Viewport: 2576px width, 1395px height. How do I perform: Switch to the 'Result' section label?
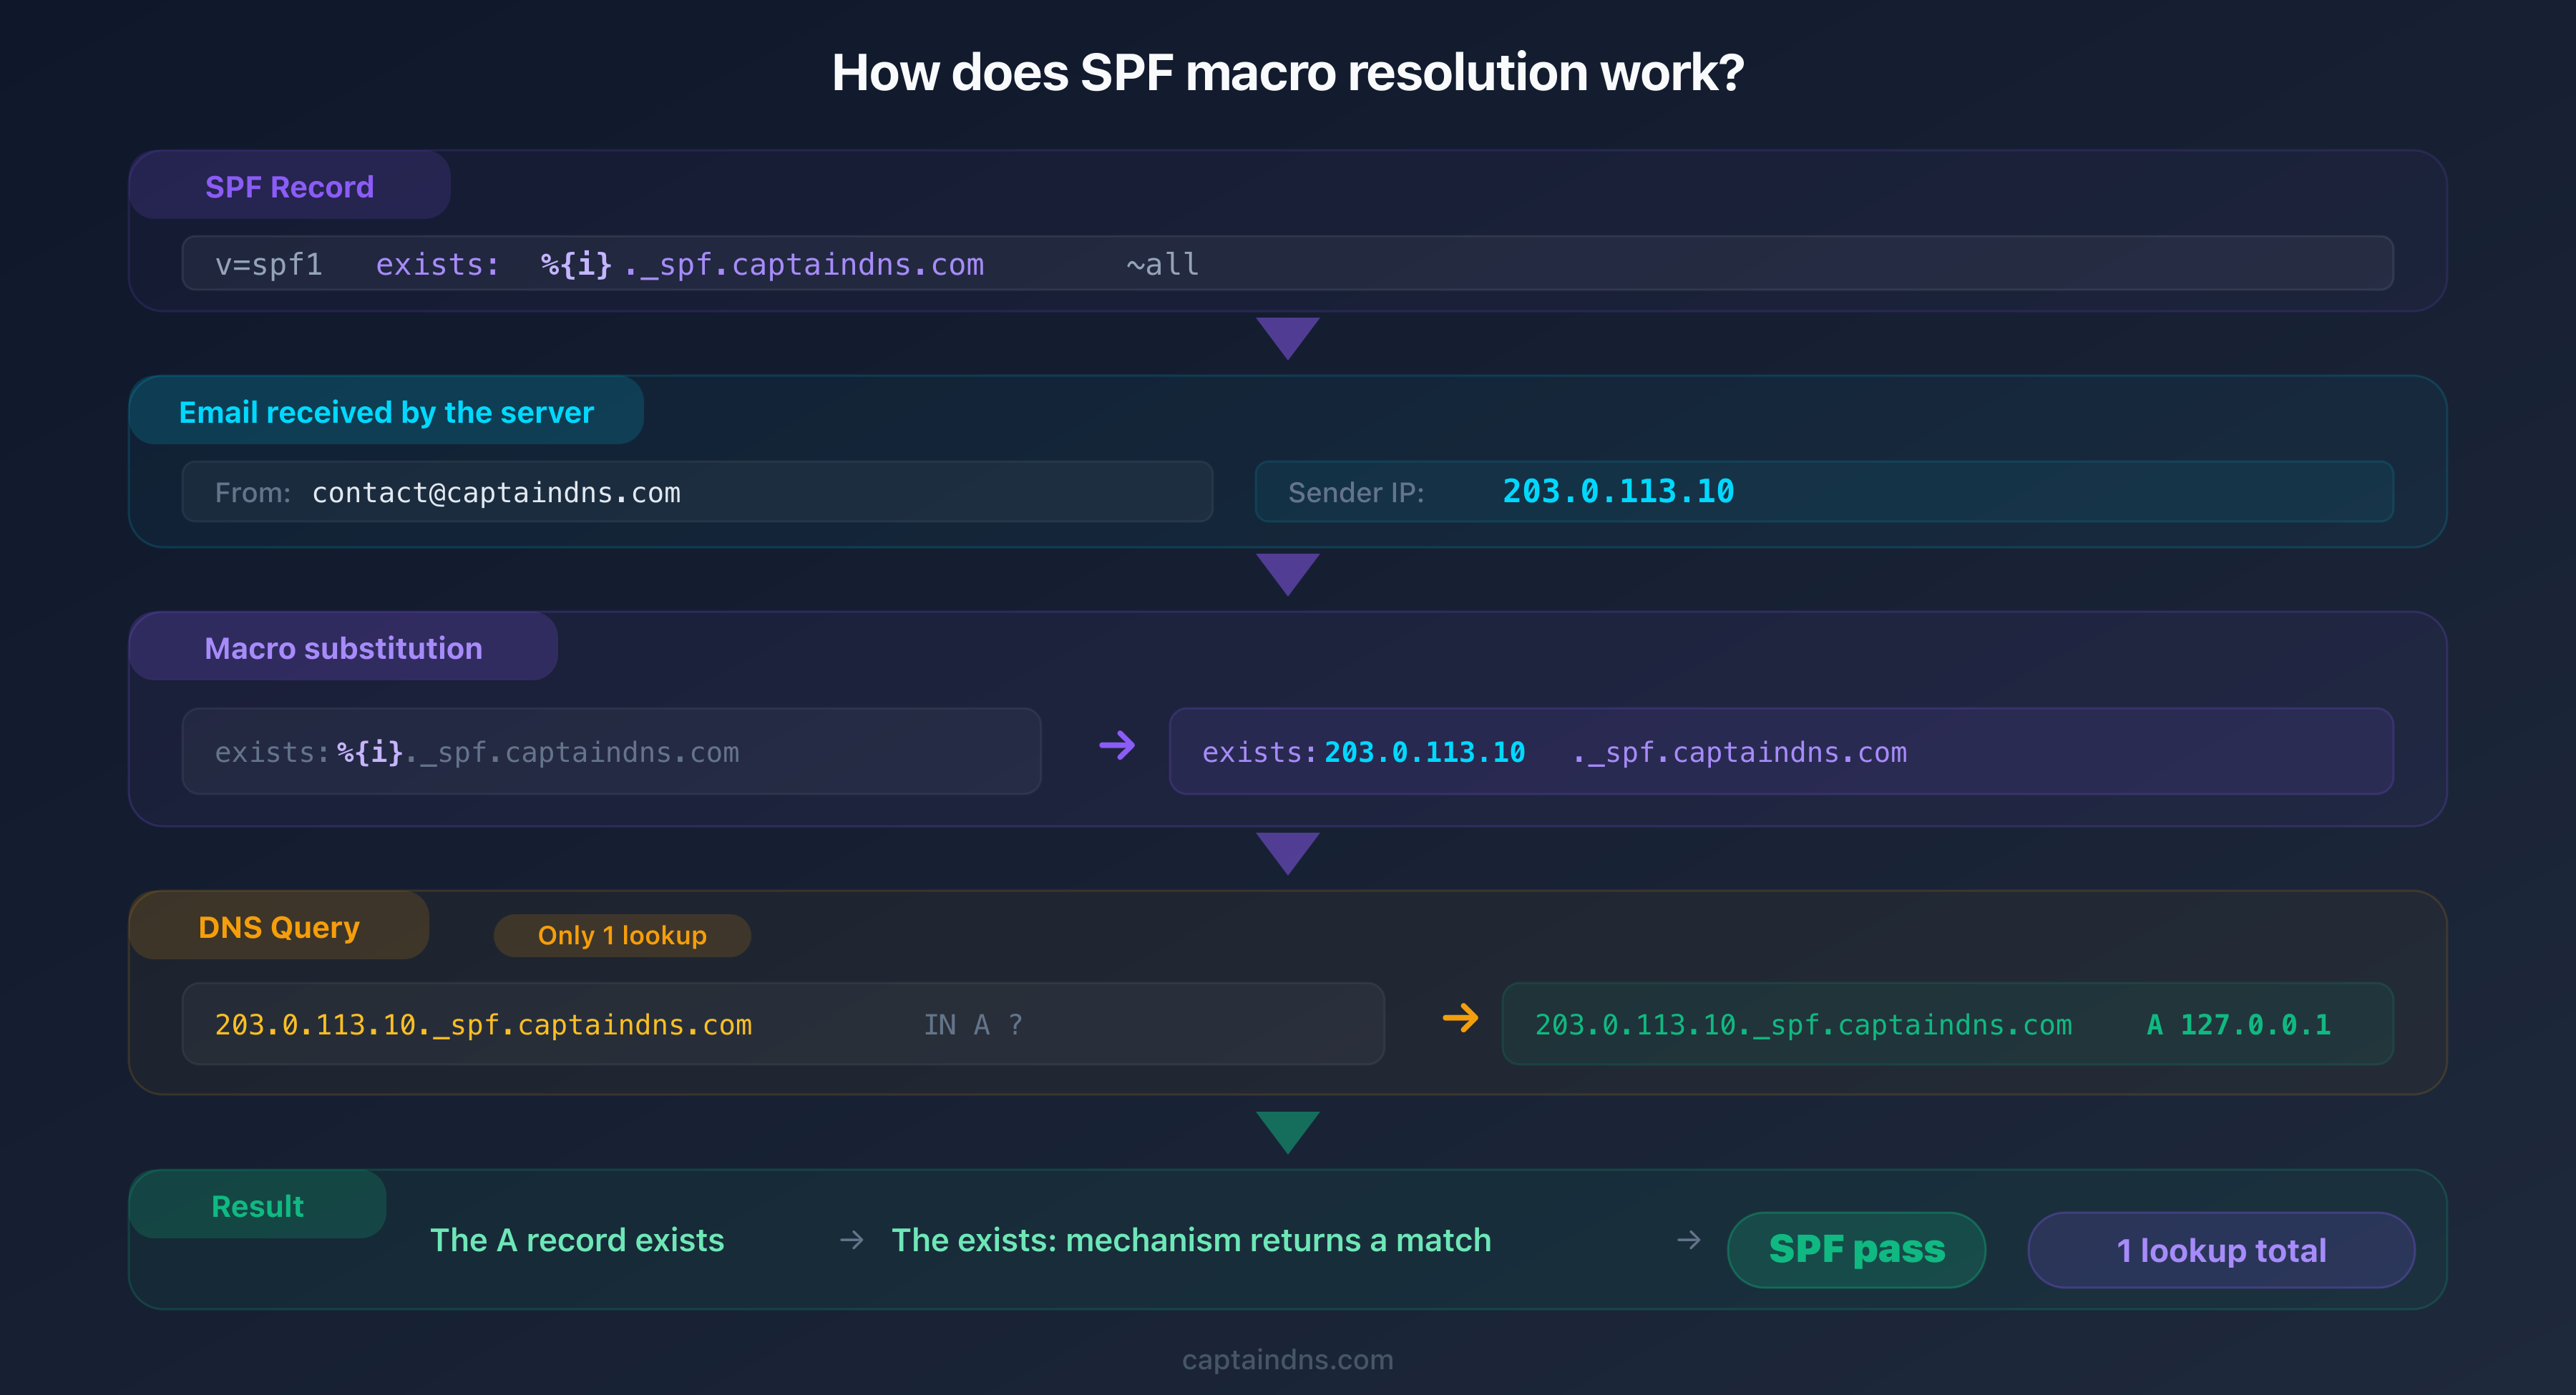(257, 1205)
